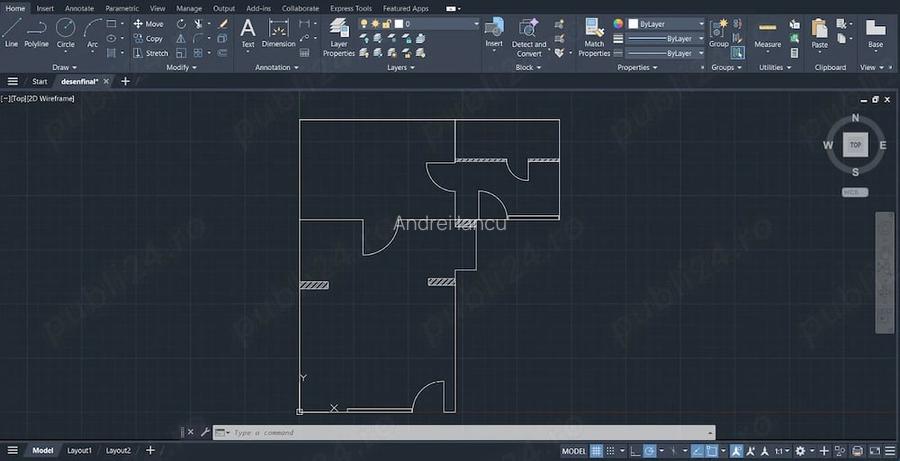
Task: Click the Erase tool icon
Action: pos(223,24)
